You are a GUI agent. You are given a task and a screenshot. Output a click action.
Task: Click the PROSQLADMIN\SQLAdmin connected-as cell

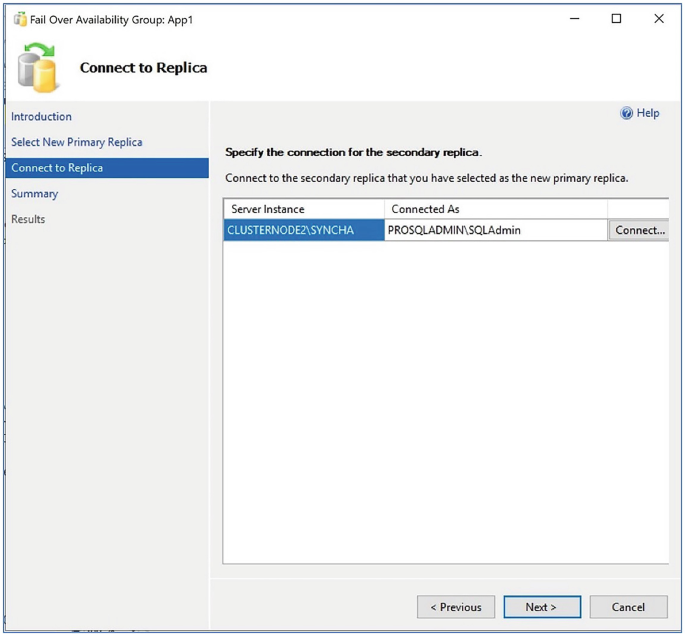455,230
